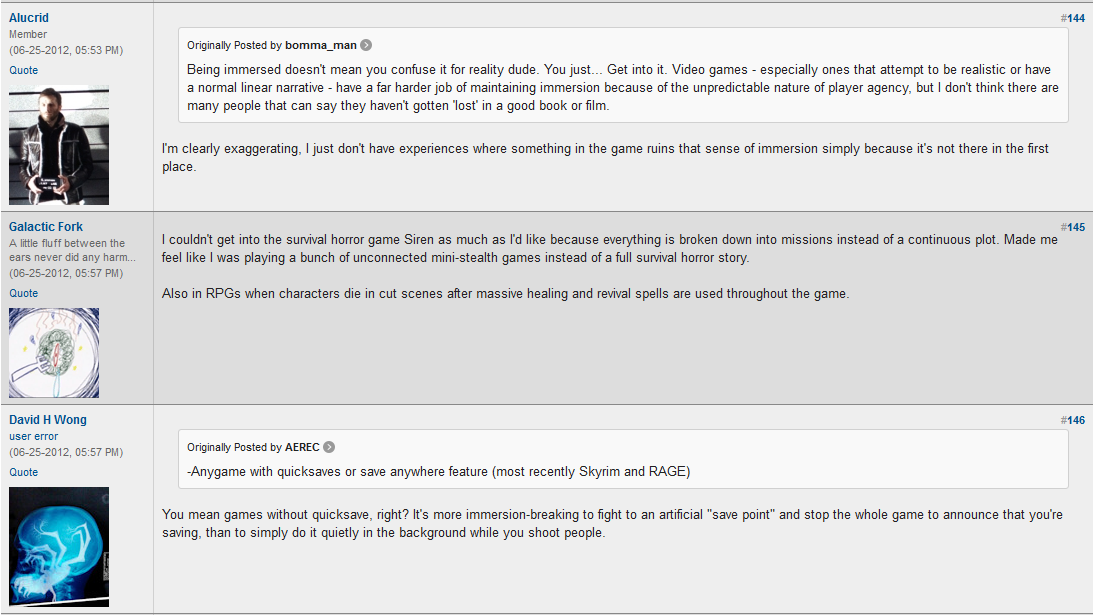Open permalink for post #146

(1075, 421)
